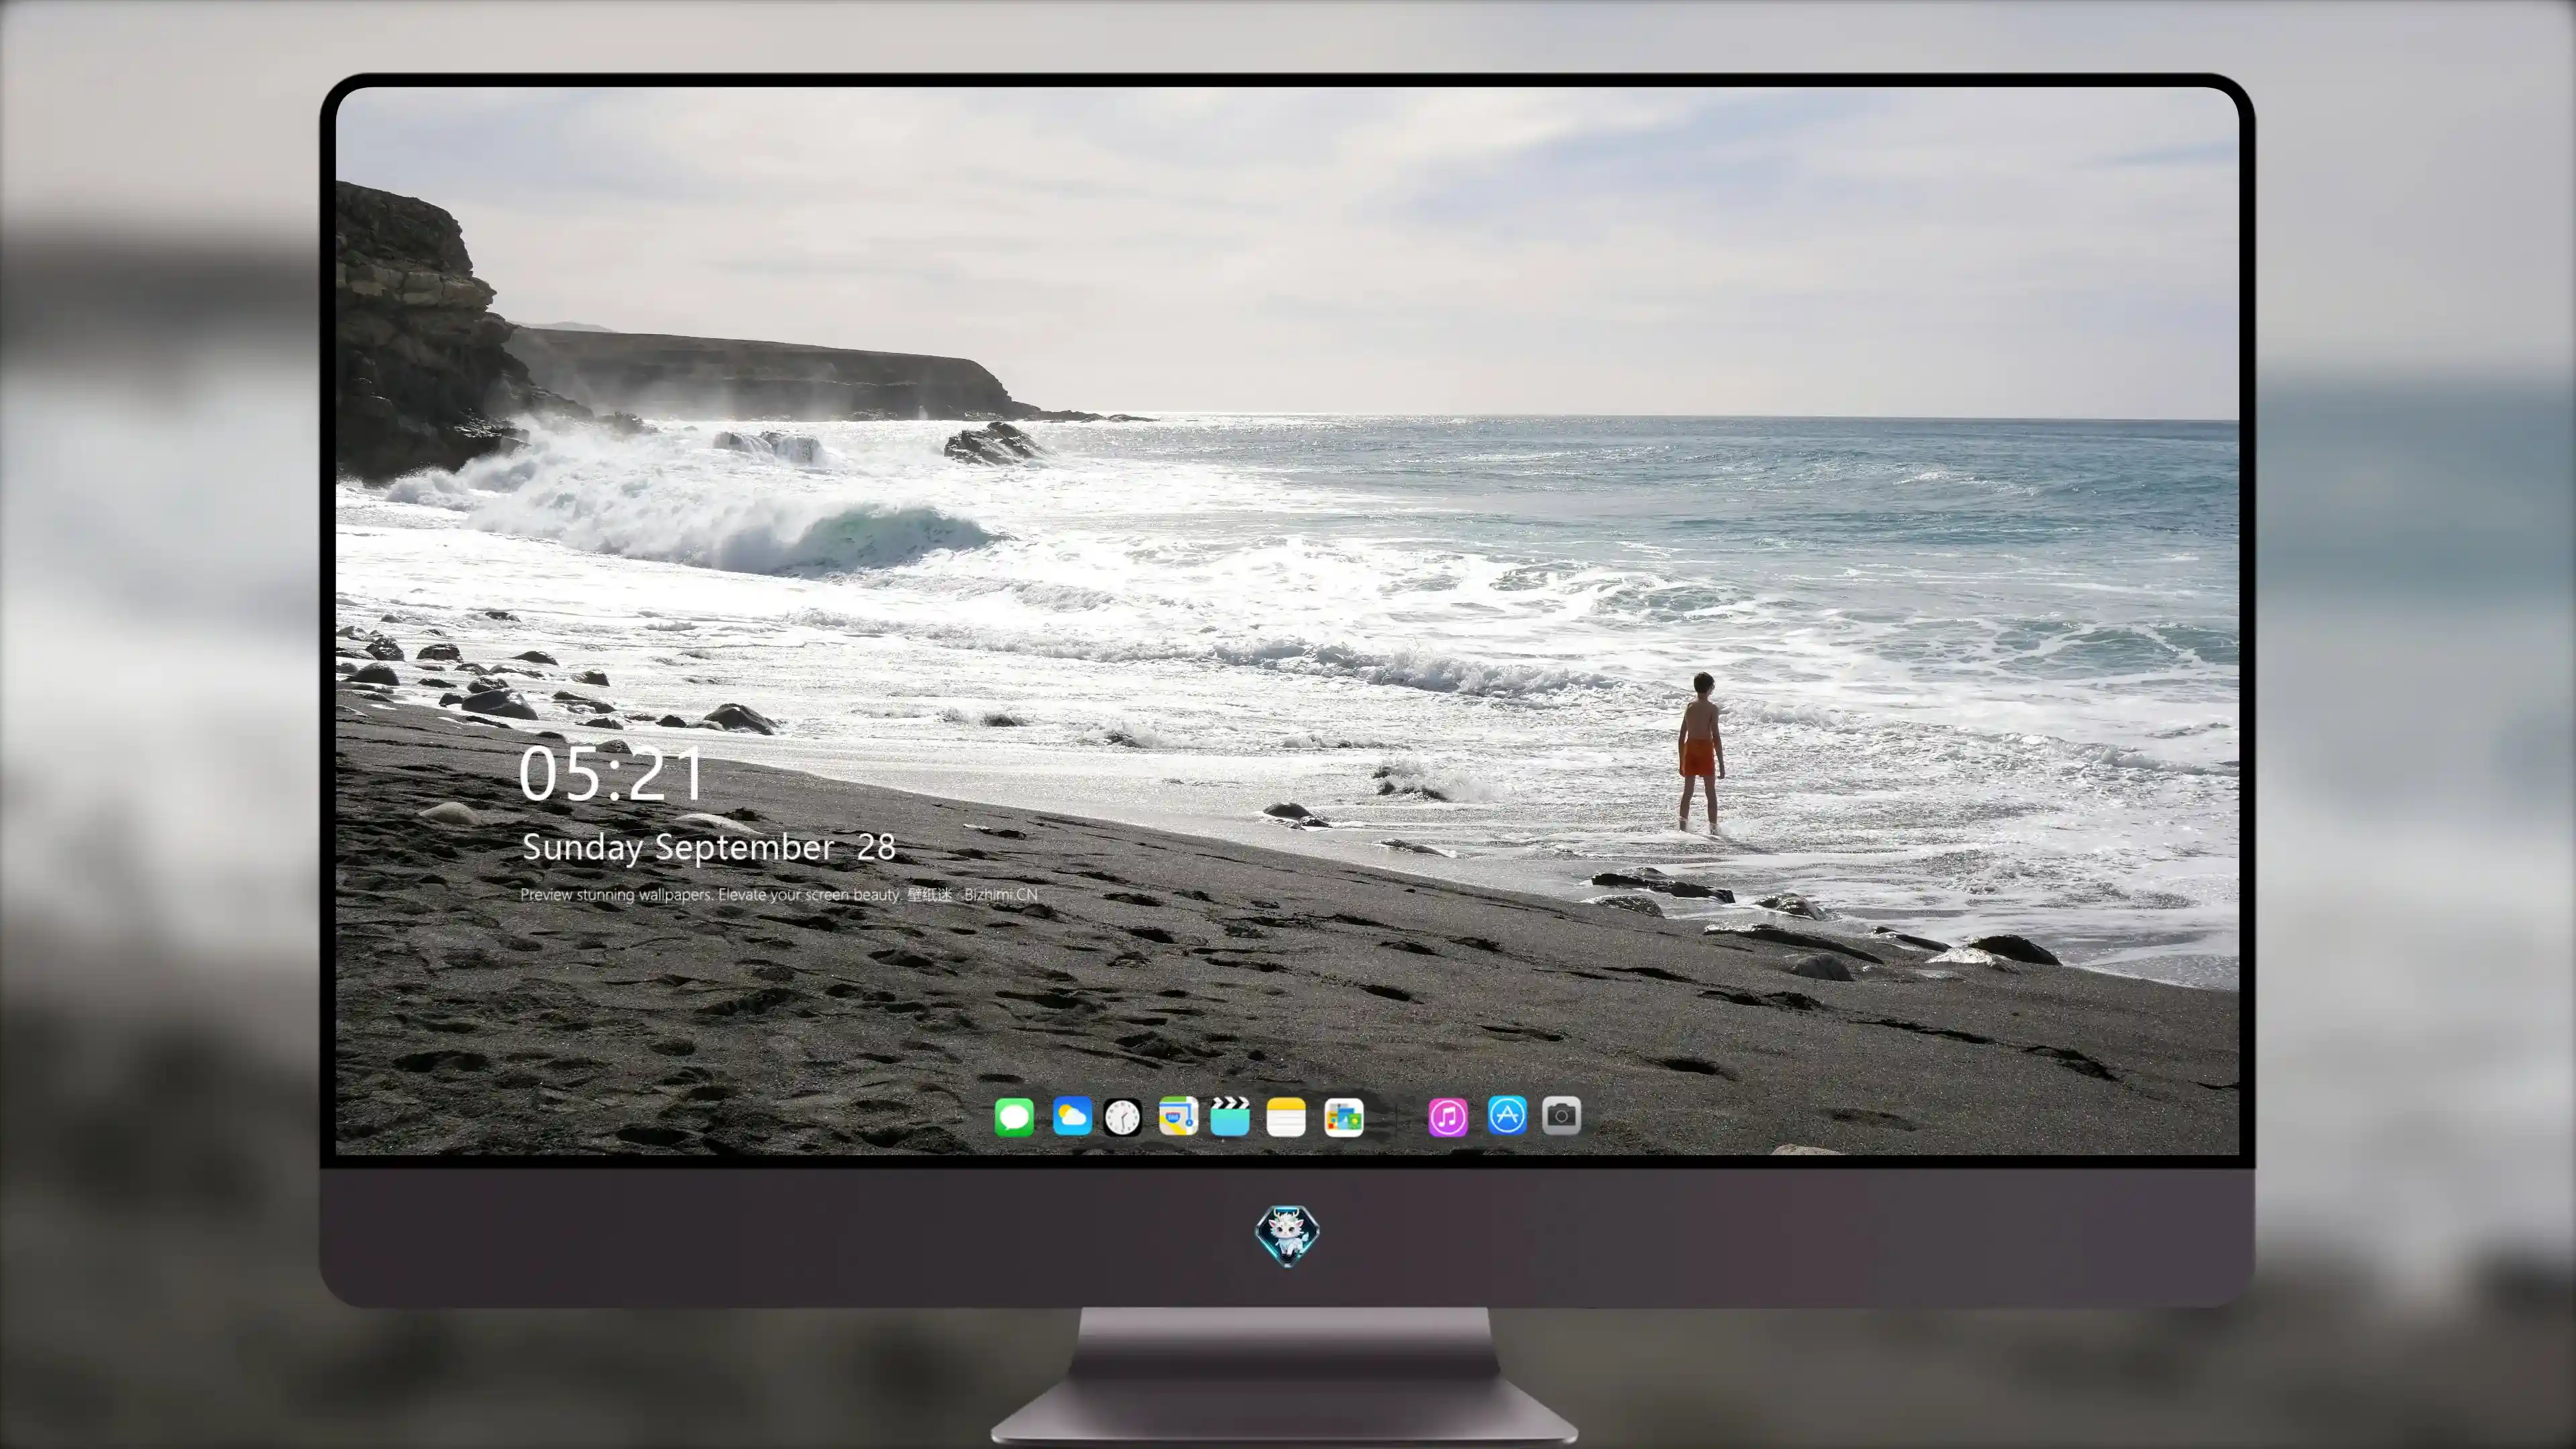The width and height of the screenshot is (2576, 1449).
Task: Open the Clock app icon
Action: click(1122, 1117)
